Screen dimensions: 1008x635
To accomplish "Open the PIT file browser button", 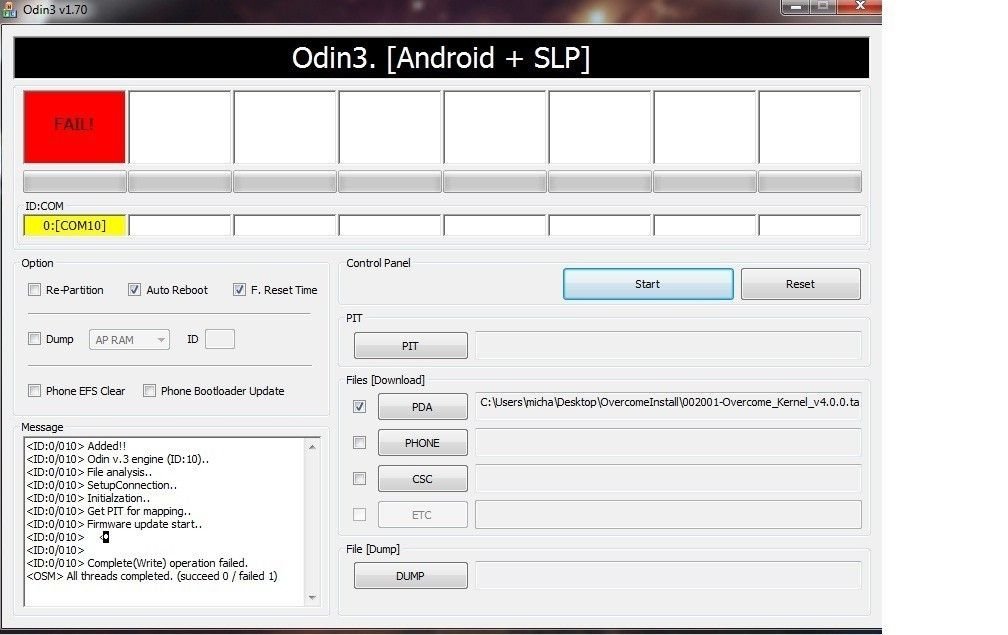I will tap(410, 346).
